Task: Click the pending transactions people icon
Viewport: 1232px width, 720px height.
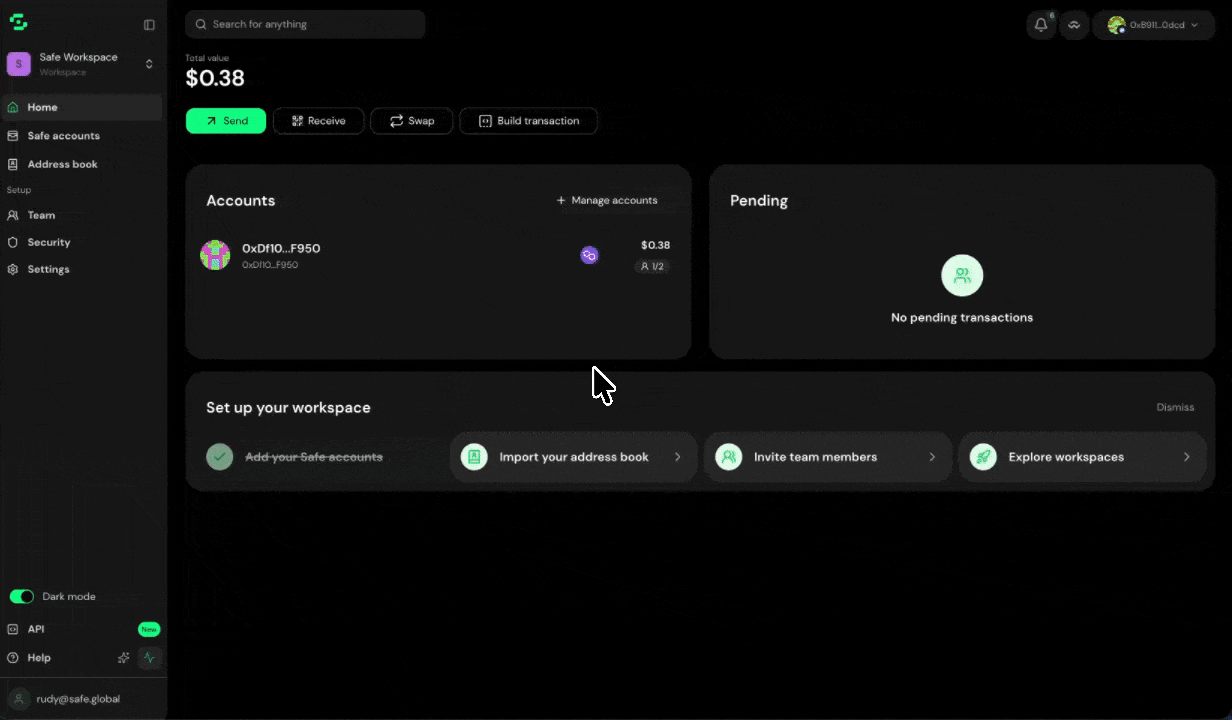Action: coord(962,275)
